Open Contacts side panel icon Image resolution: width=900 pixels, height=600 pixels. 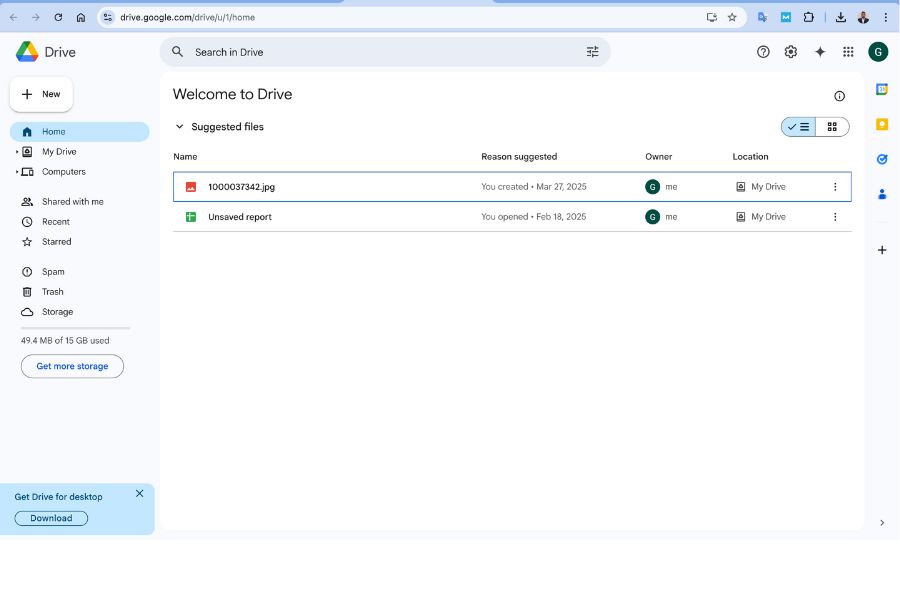coord(882,194)
